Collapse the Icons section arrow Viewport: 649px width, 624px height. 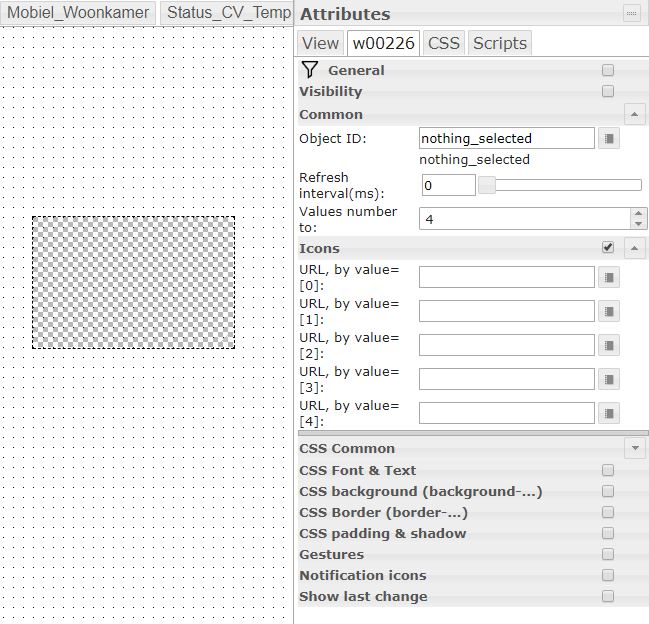(635, 248)
